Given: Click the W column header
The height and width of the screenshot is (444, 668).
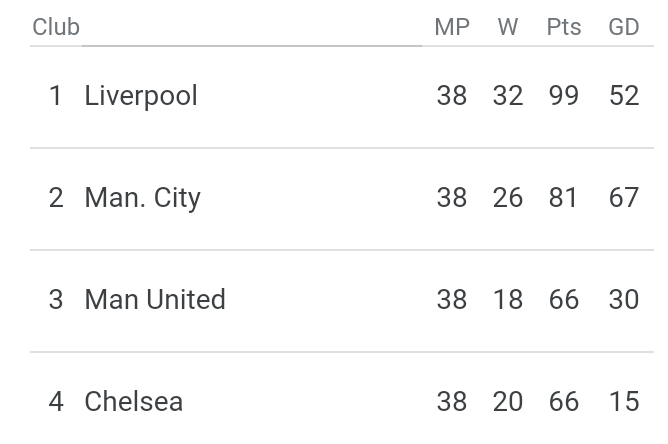Looking at the screenshot, I should [x=508, y=27].
